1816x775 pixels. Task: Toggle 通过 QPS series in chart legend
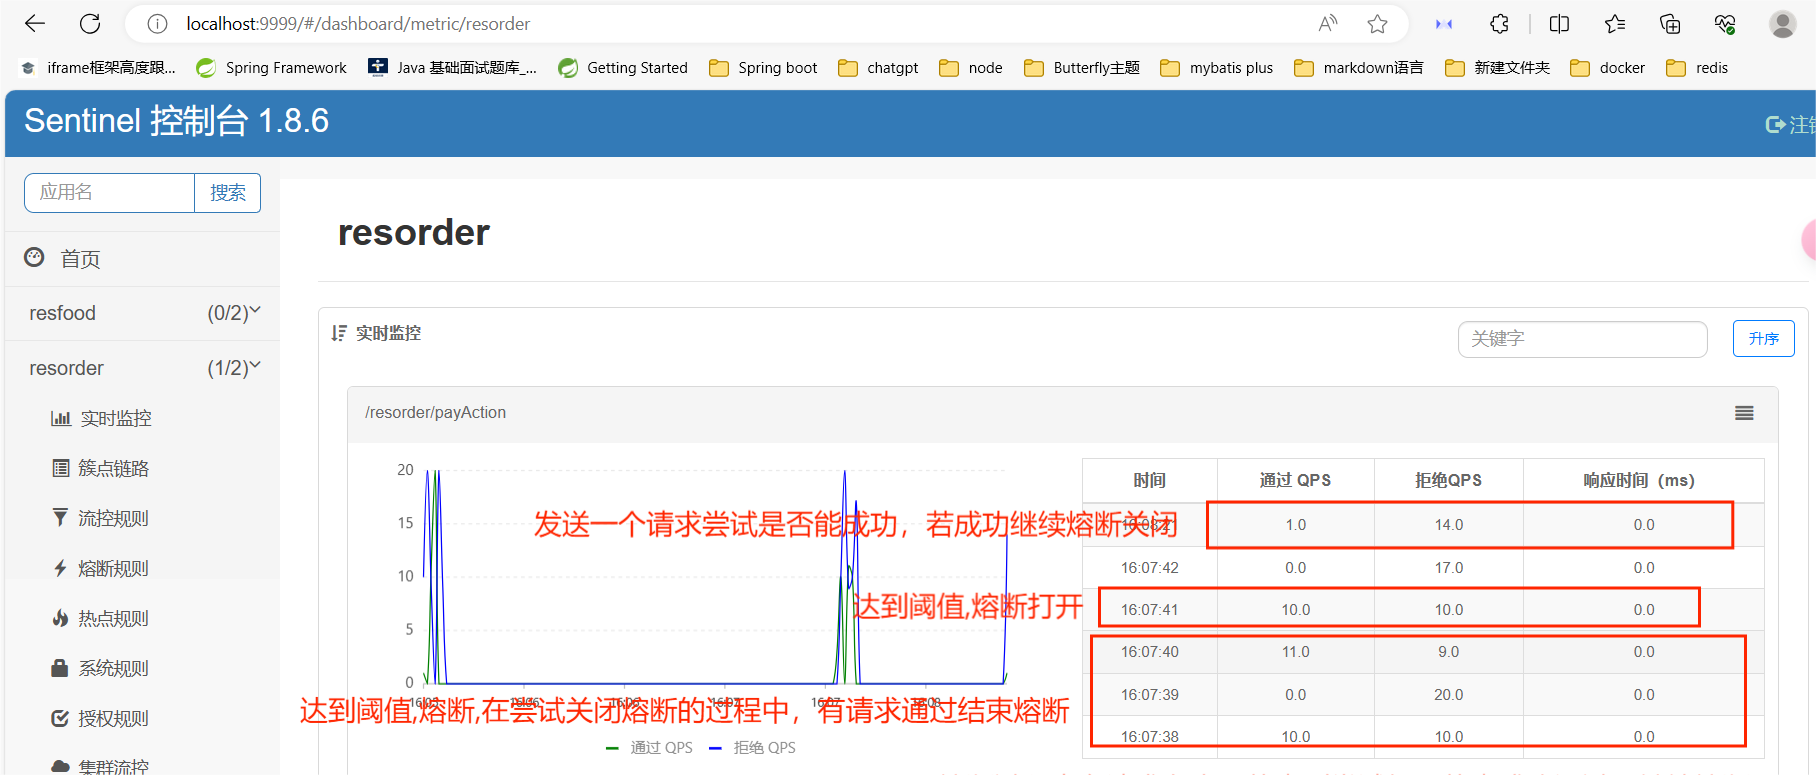click(650, 748)
